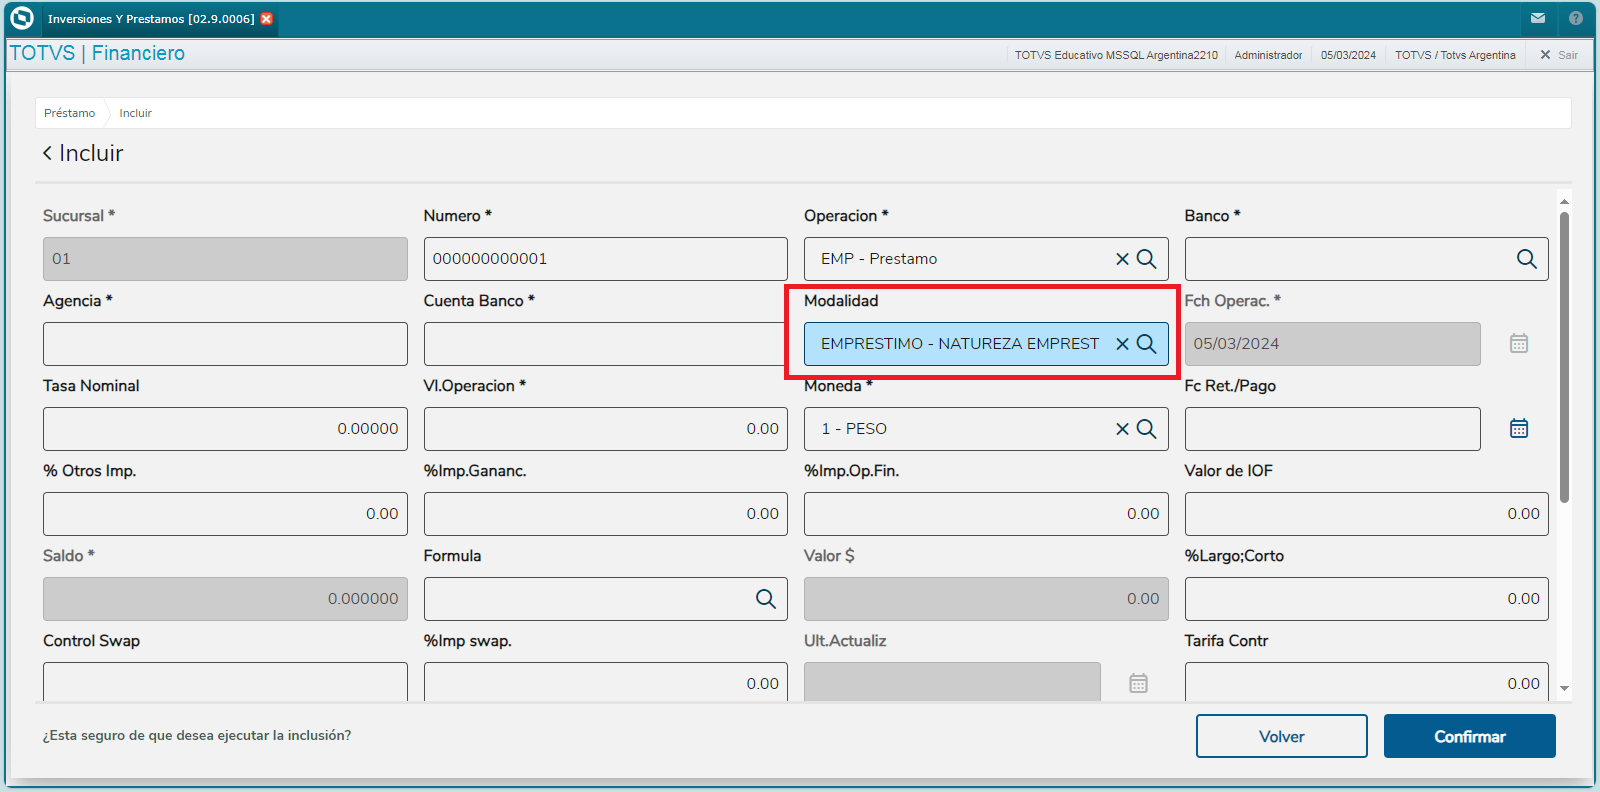Search Modalidad with magnifier icon
Screen dimensions: 1600x792
tap(1147, 344)
